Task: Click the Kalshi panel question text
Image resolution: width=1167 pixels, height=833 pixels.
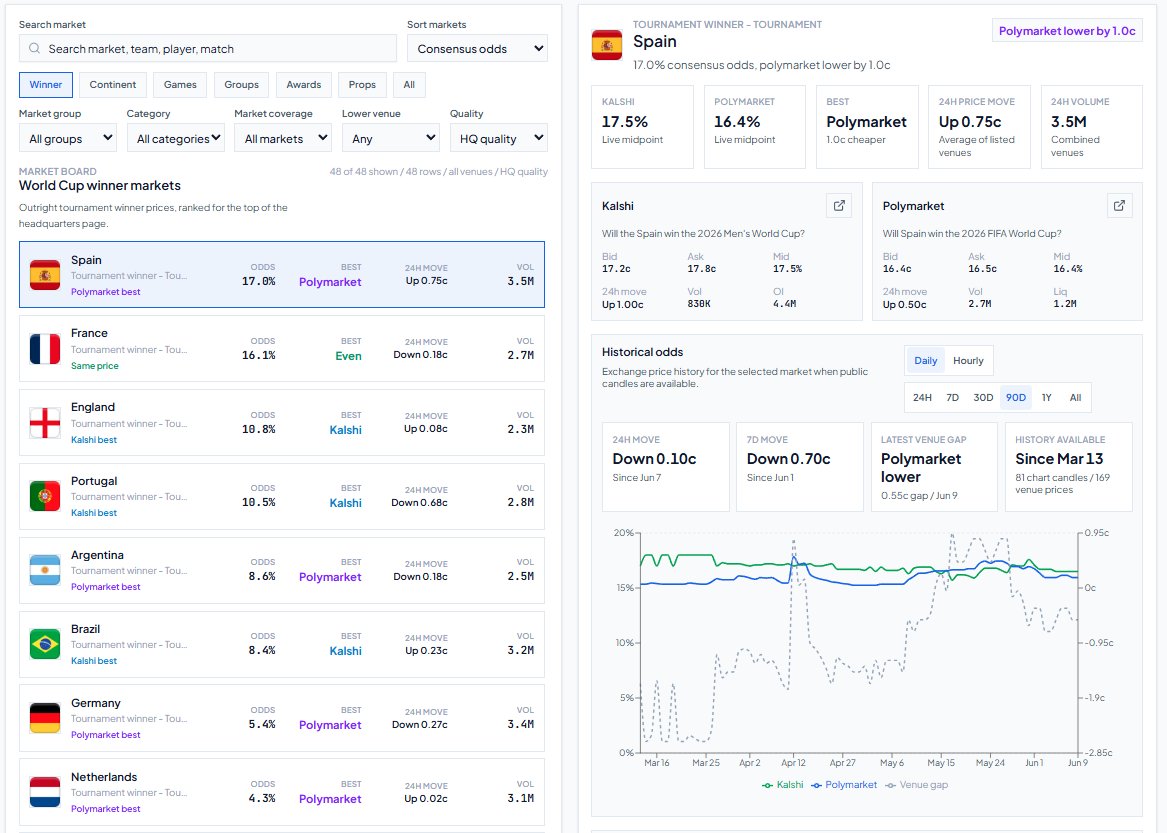Action: click(x=703, y=234)
